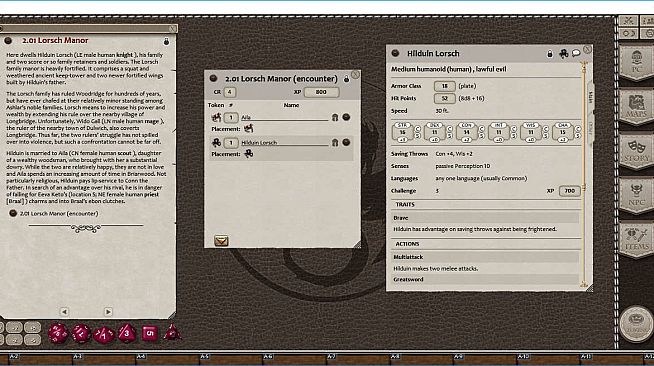Screen dimensions: 654x366
Task: Close the Hilduin Lorsch NPC sheet
Action: [x=587, y=50]
